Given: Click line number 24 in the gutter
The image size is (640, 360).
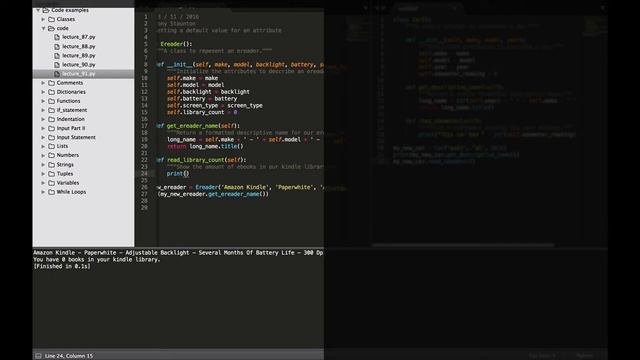Looking at the screenshot, I should 144,173.
